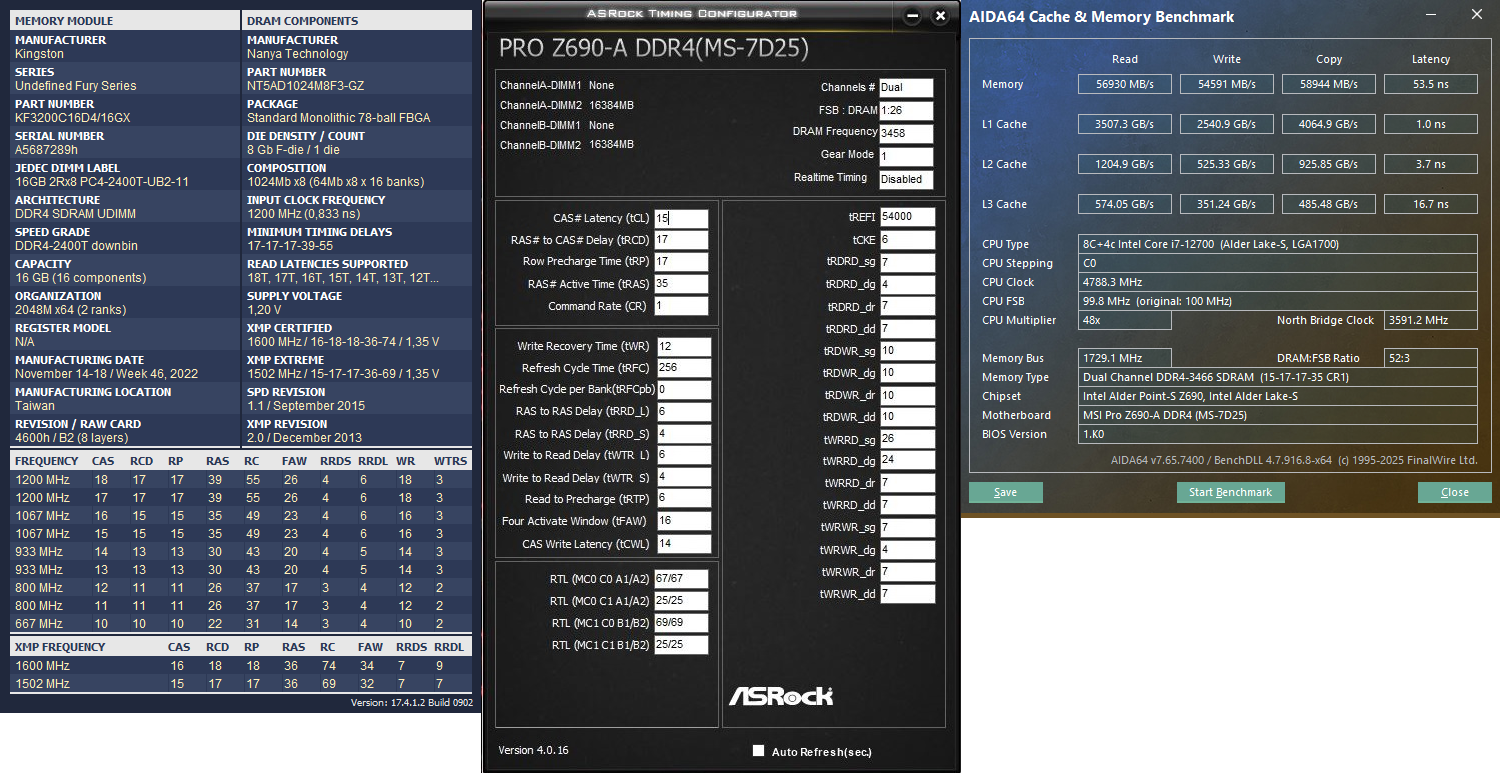Enable the Auto Refresh(sec.) checkbox

click(758, 751)
